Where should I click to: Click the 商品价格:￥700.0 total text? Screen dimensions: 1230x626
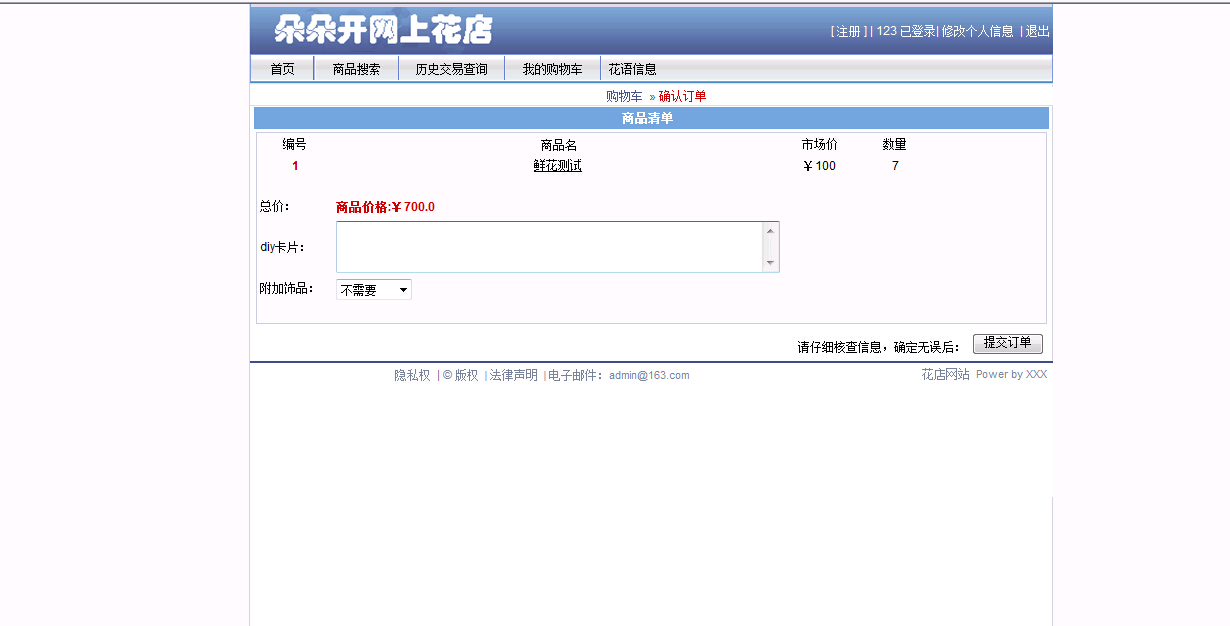tap(385, 207)
